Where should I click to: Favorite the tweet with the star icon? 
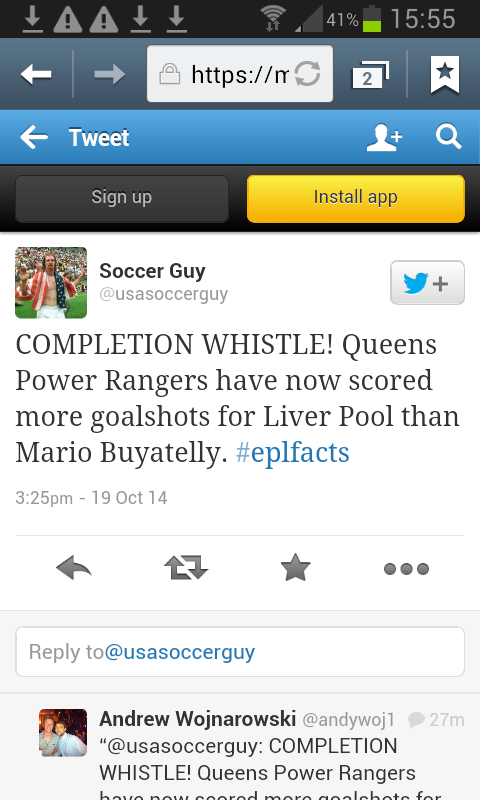295,568
